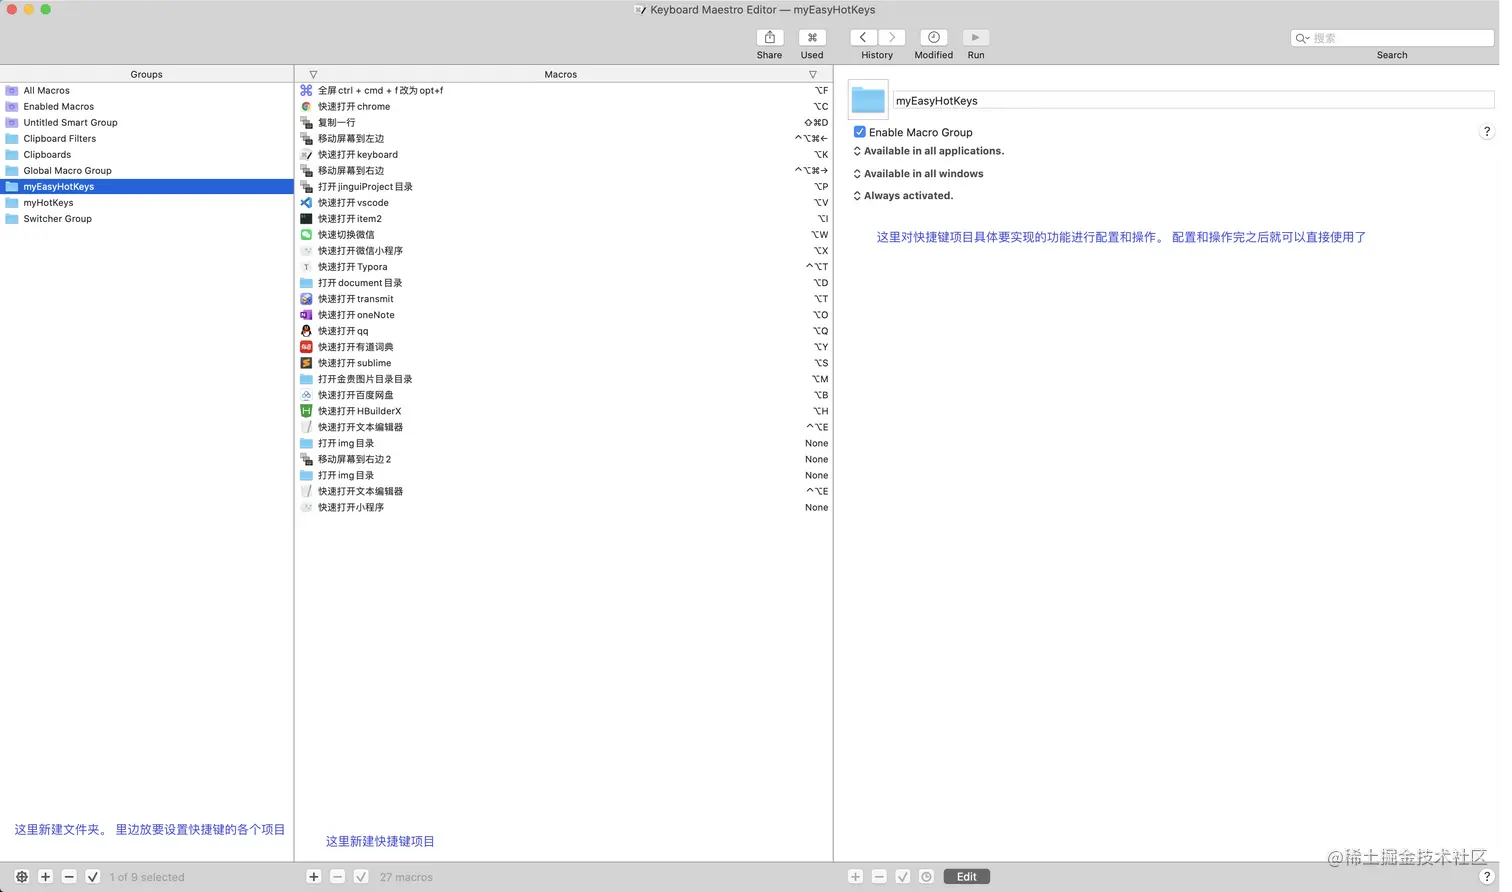Image resolution: width=1512 pixels, height=892 pixels.
Task: Toggle action enable checkmark in detail pane
Action: click(x=903, y=877)
